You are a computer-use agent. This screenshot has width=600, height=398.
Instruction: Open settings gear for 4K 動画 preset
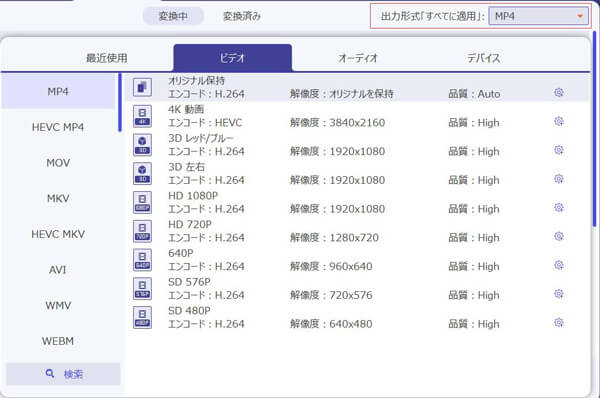[x=559, y=121]
